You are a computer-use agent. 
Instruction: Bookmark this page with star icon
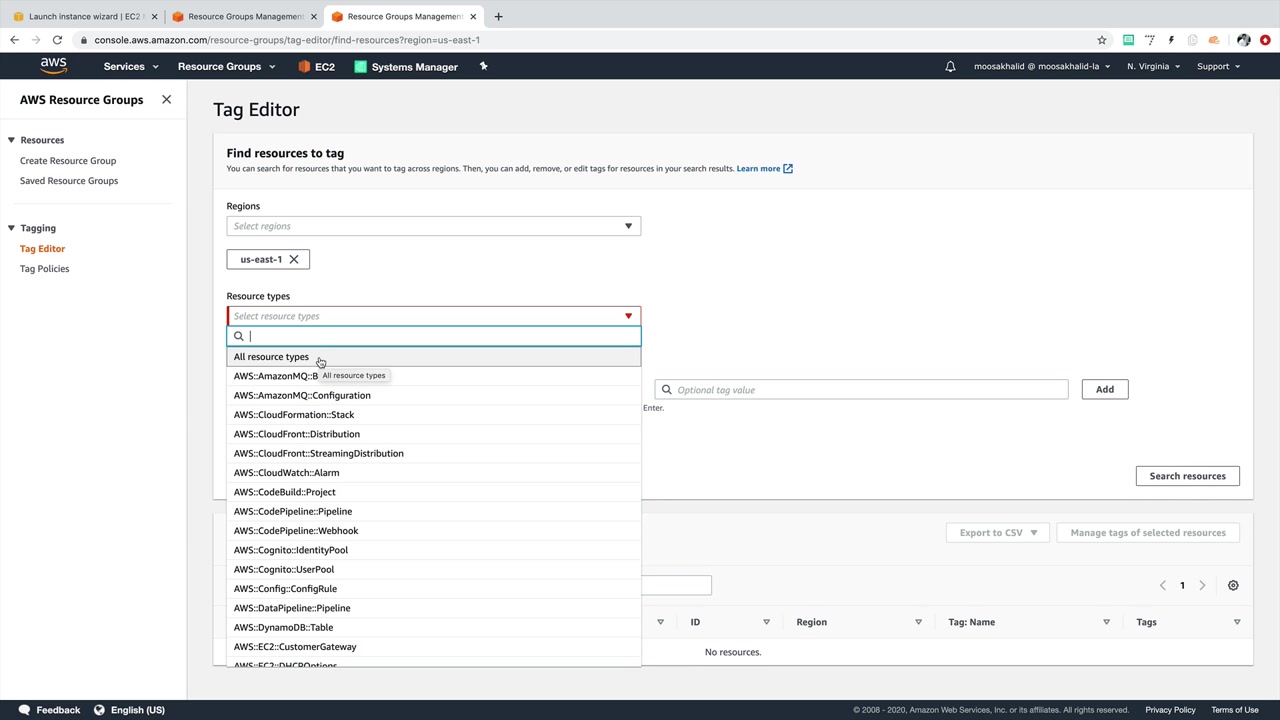pyautogui.click(x=1102, y=40)
